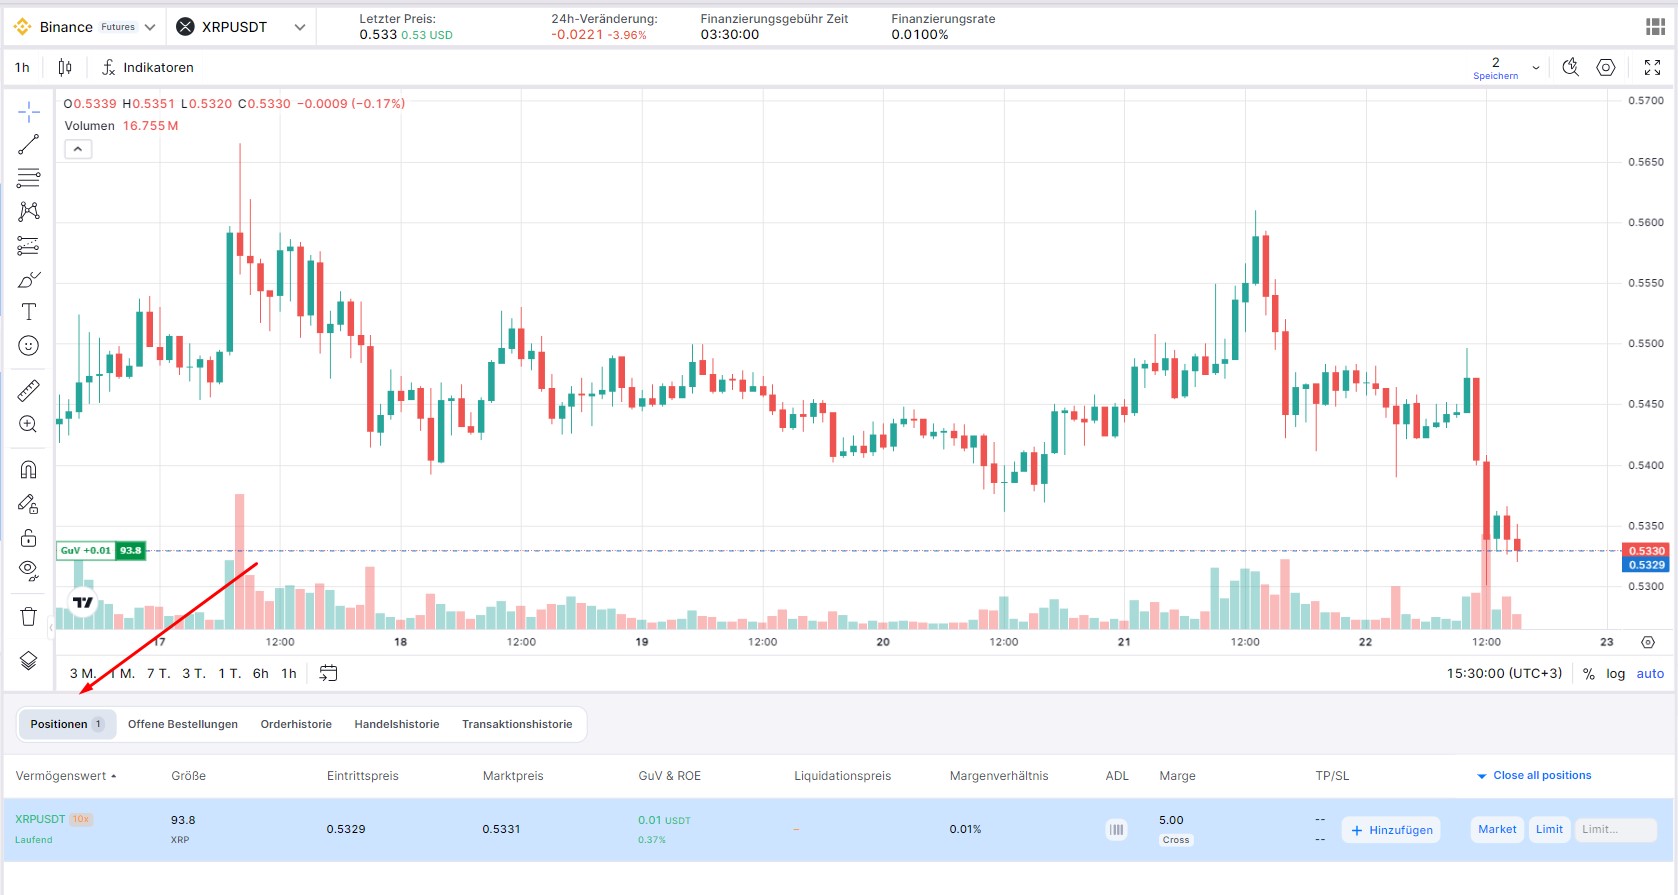Close the position at Market
1678x895 pixels.
pyautogui.click(x=1497, y=829)
